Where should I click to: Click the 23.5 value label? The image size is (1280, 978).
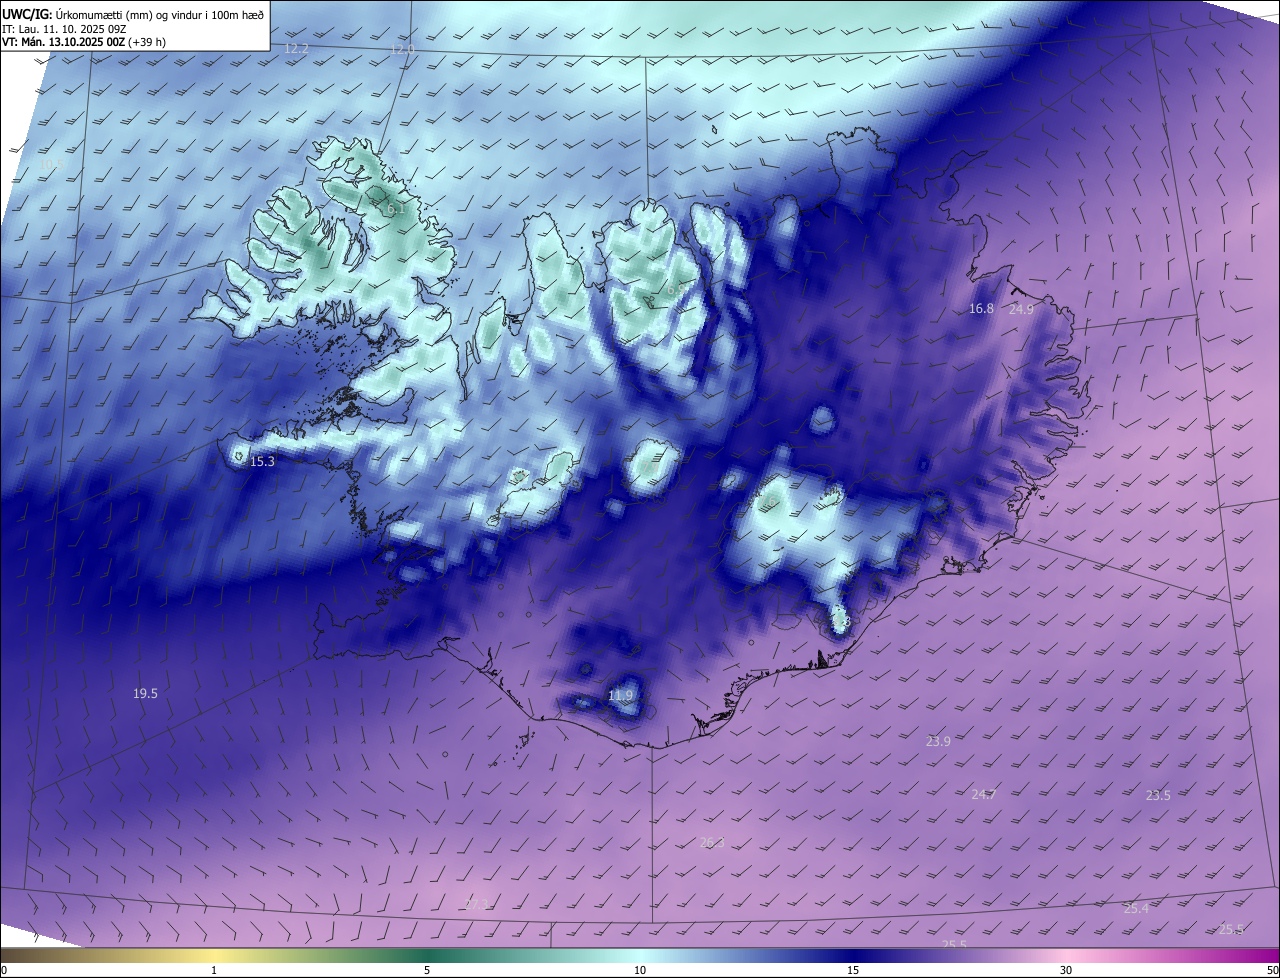(1158, 795)
